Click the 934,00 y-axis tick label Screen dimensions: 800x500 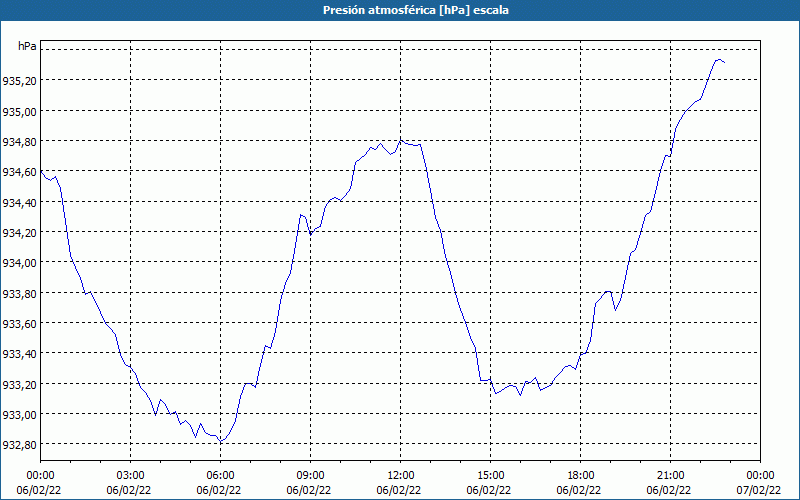19,263
